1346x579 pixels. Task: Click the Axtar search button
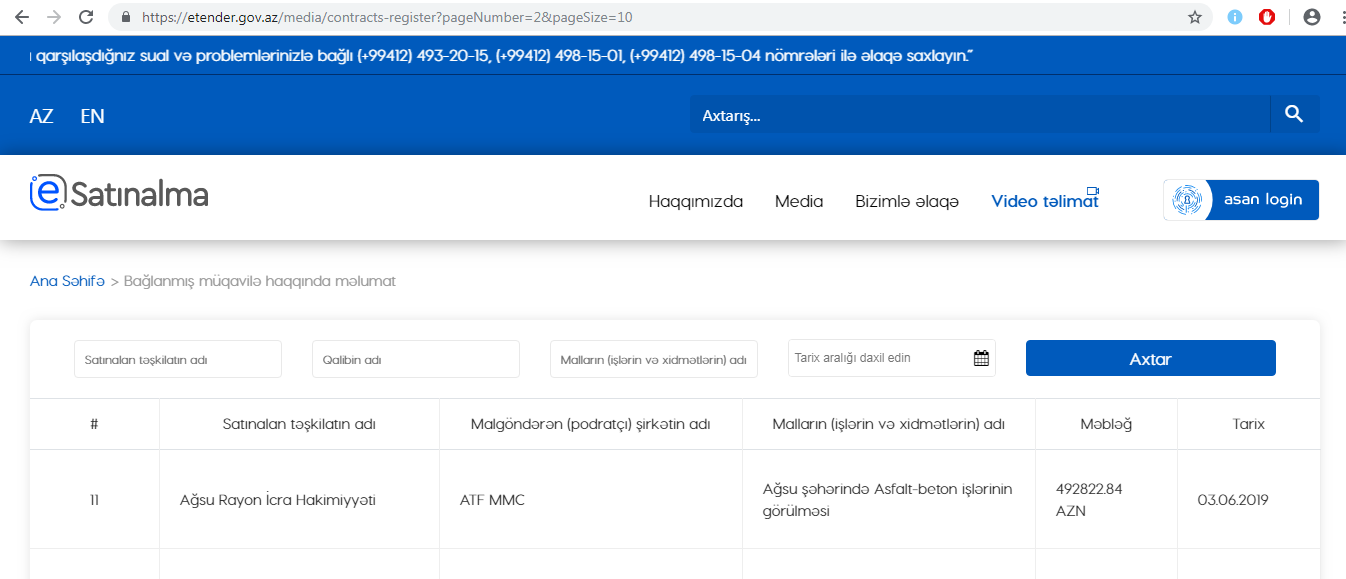[1150, 358]
